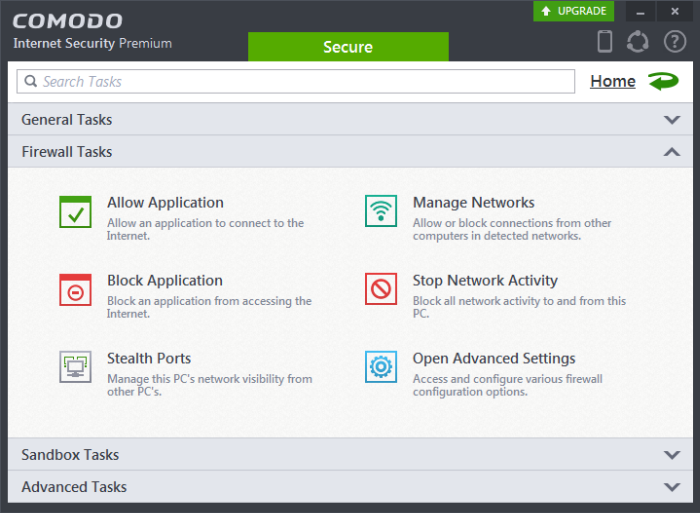The image size is (700, 513).
Task: Go to the Home link
Action: (612, 81)
